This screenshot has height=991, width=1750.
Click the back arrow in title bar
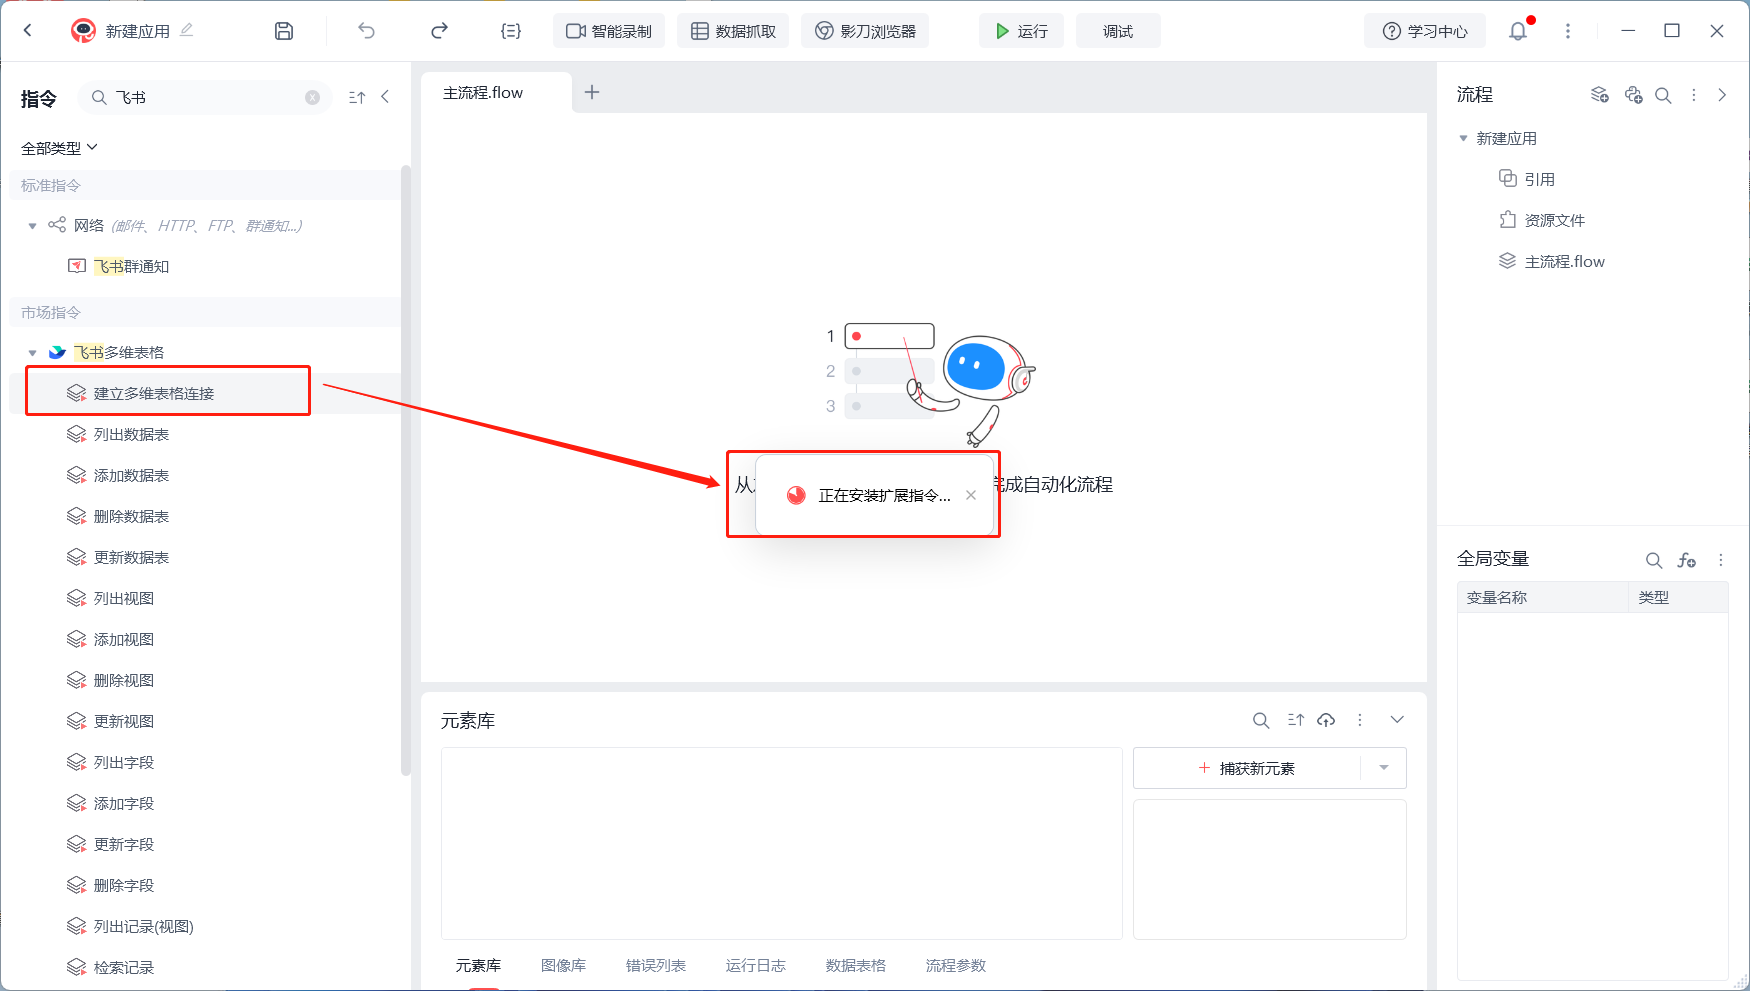tap(28, 31)
